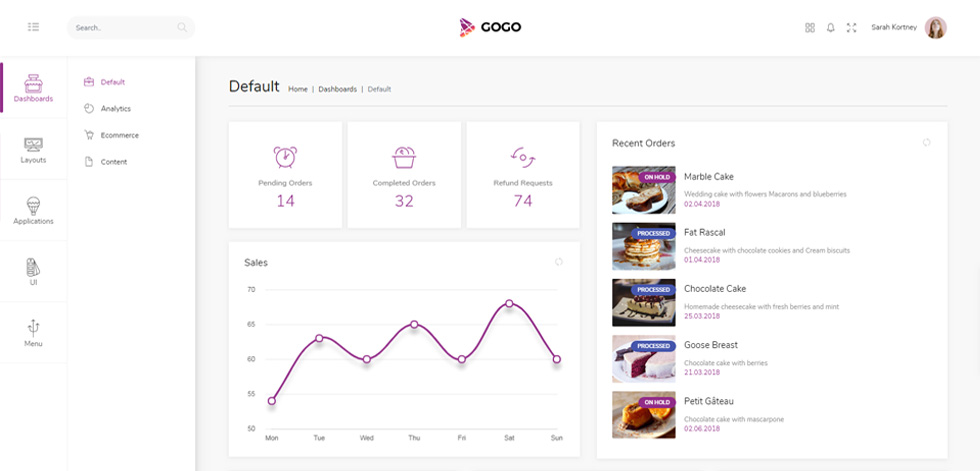Open the notifications bell
The image size is (980, 471).
pos(831,27)
